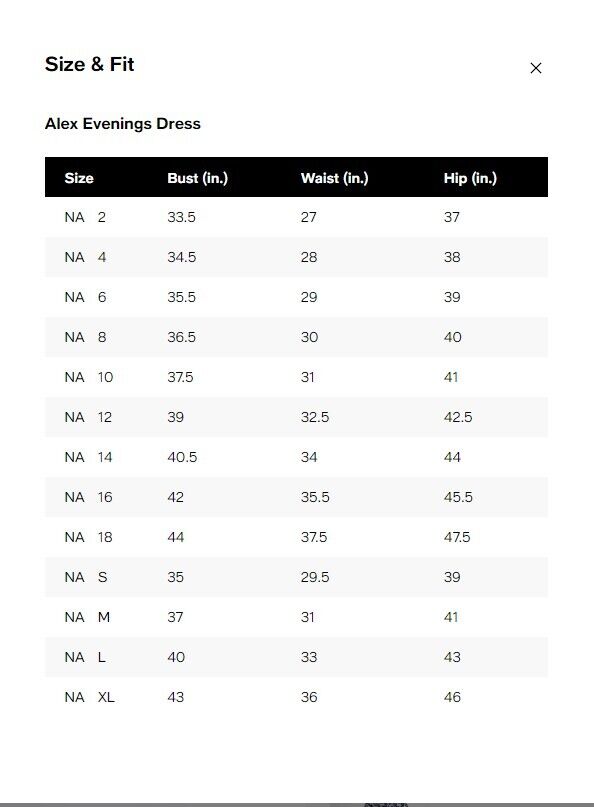Select the NA 12 size row
The image size is (594, 807).
point(296,417)
